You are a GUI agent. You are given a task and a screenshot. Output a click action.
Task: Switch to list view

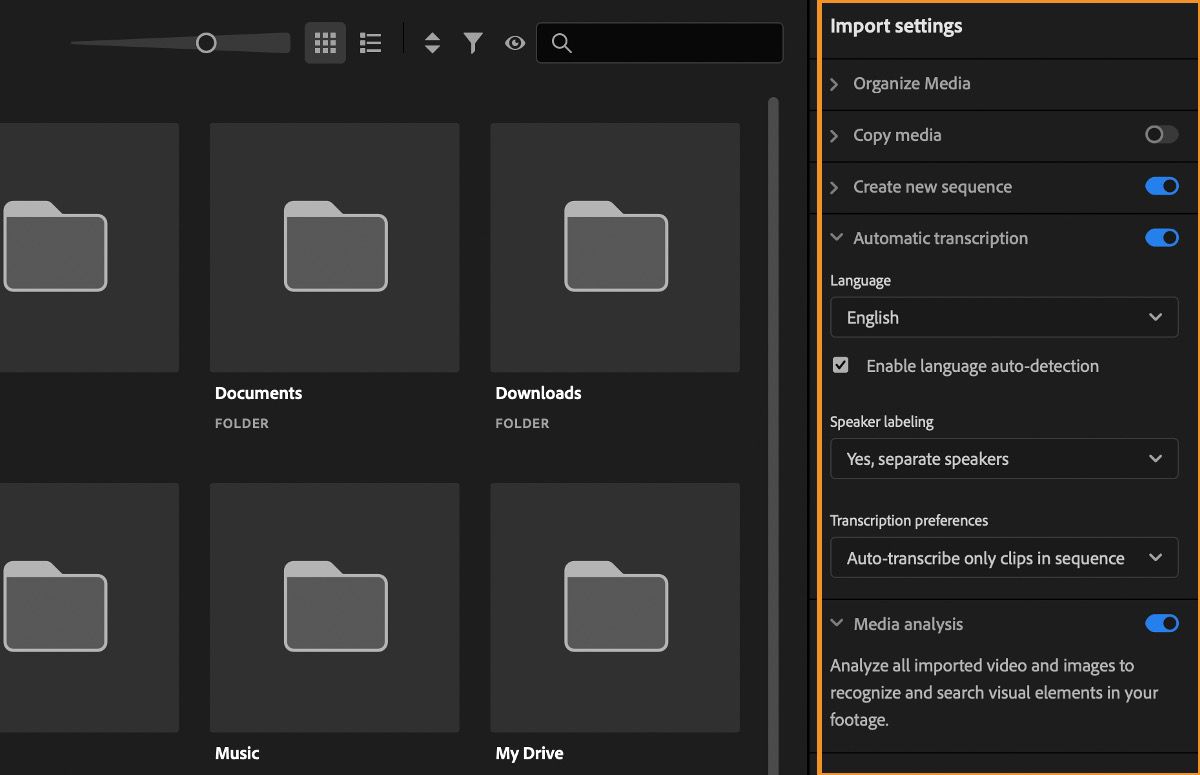pos(369,42)
